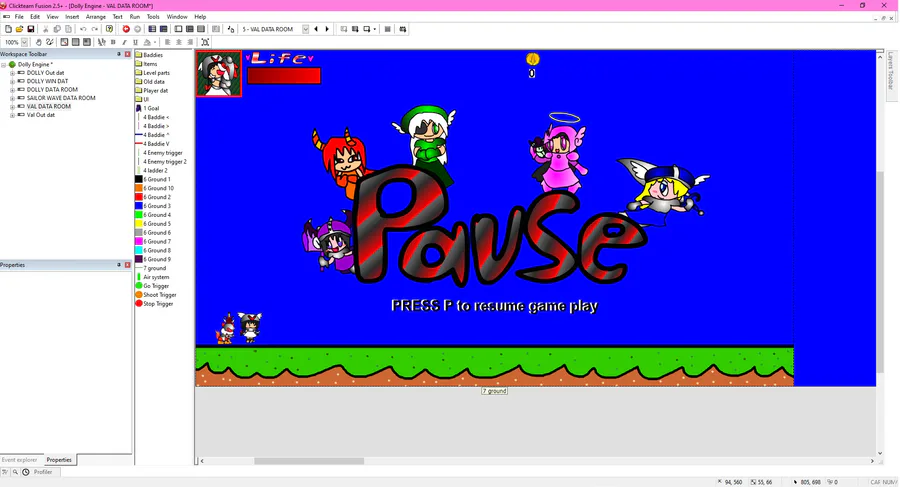The height and width of the screenshot is (487, 900).
Task: Open the Tools menu
Action: [x=153, y=17]
